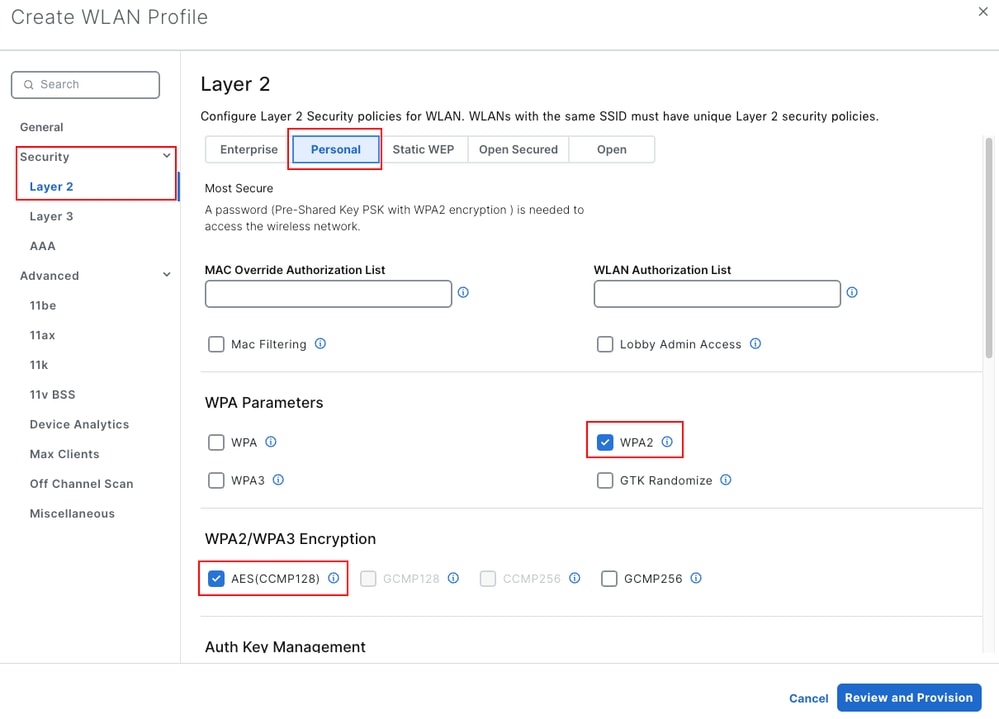
Task: Open Off Channel Scan settings
Action: pos(82,484)
